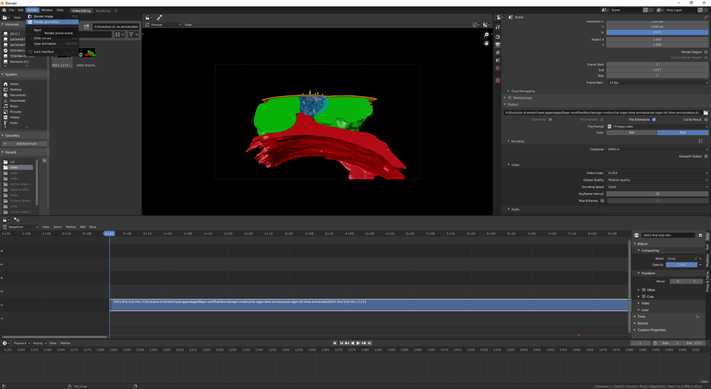Click the Jump to Start playback icon

pyautogui.click(x=336, y=343)
